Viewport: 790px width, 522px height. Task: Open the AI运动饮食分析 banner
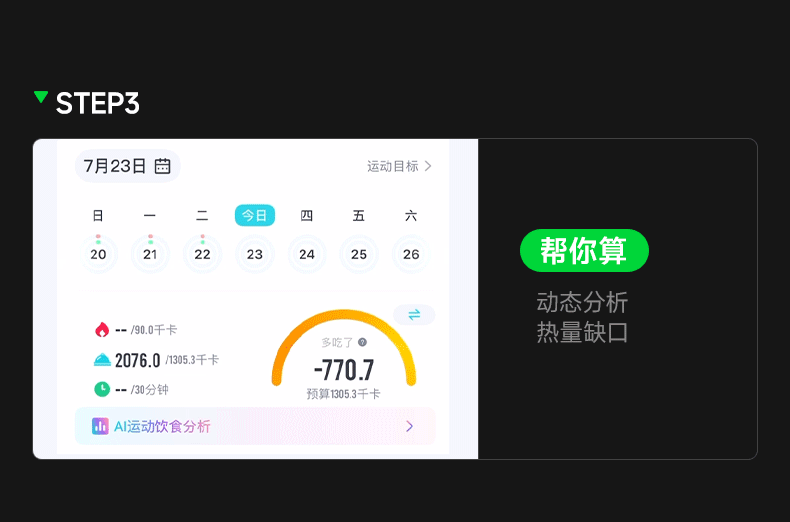(x=255, y=426)
